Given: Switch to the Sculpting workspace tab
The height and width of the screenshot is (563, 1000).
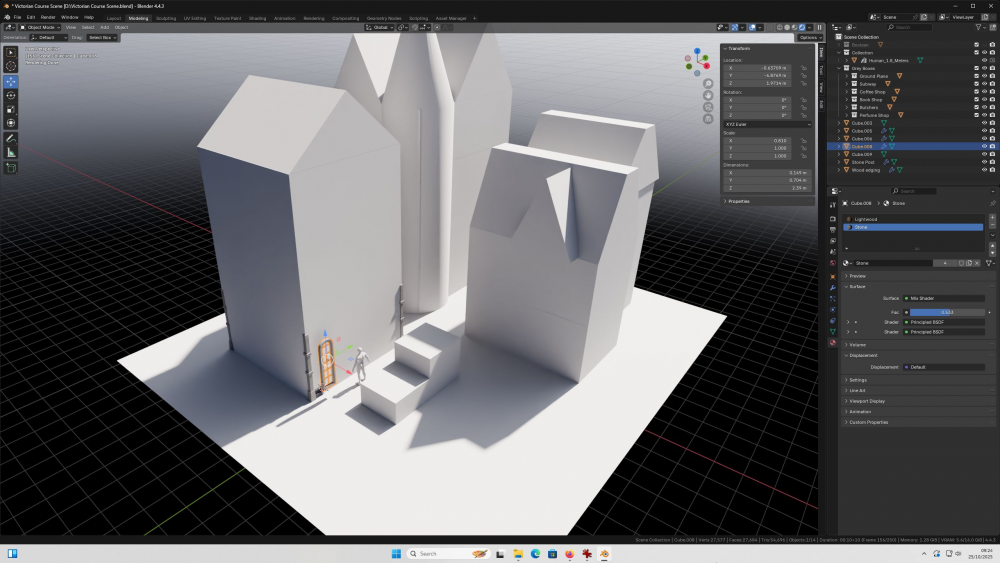Looking at the screenshot, I should 166,18.
